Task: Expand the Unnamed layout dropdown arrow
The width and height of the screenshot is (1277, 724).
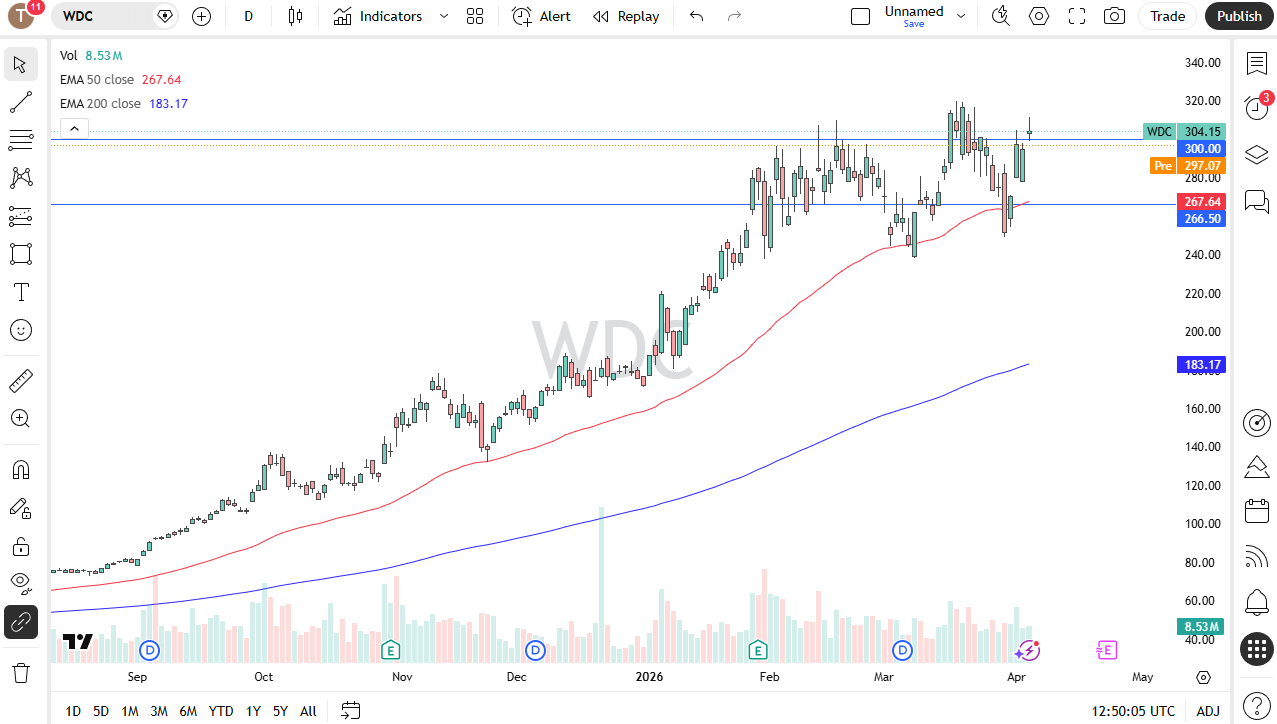Action: (x=962, y=16)
